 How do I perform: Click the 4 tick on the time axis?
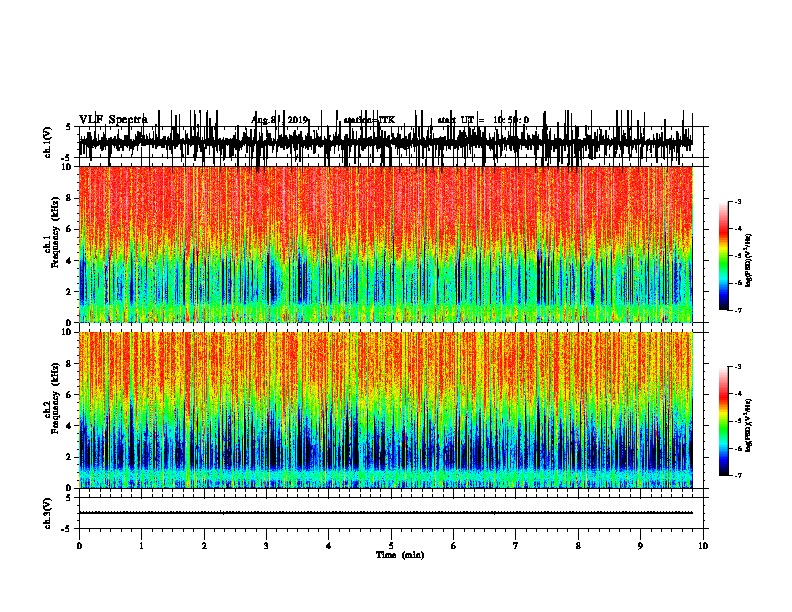pos(329,545)
